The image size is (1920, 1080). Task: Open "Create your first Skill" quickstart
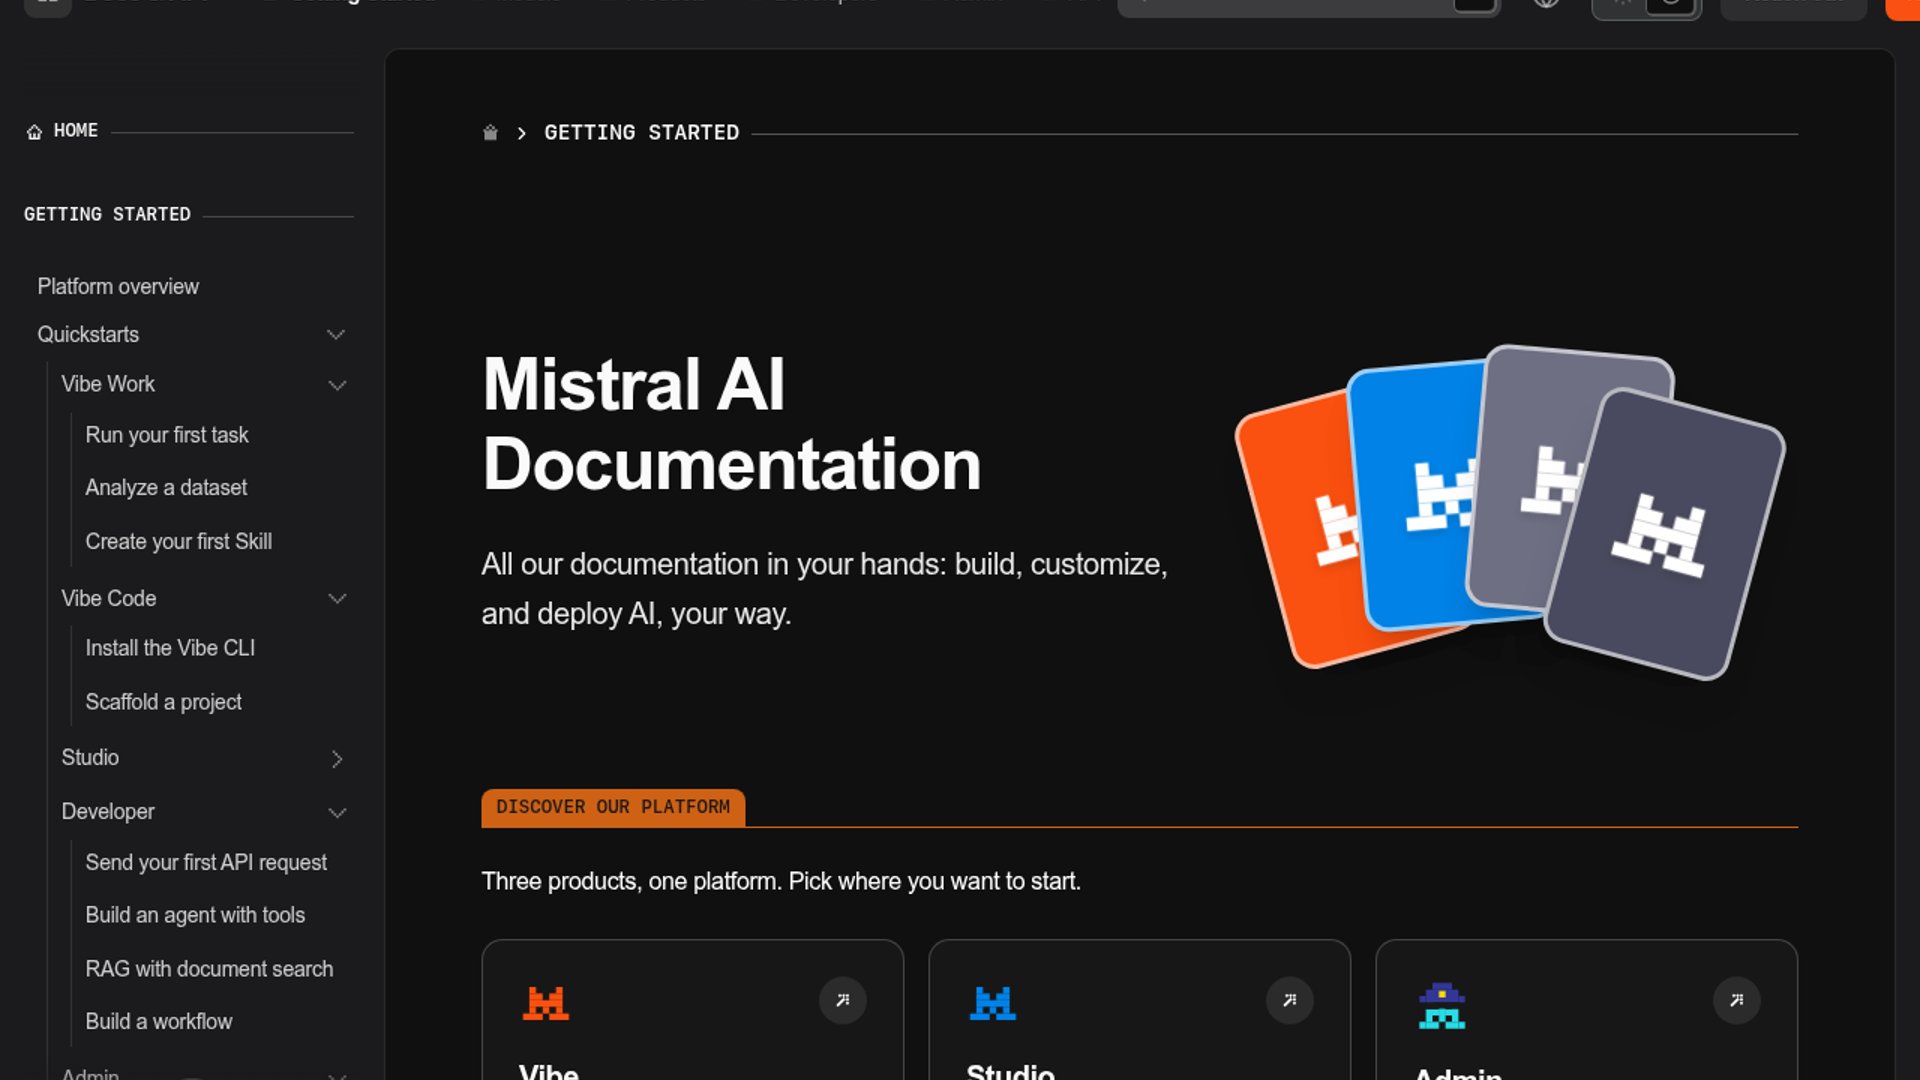178,542
